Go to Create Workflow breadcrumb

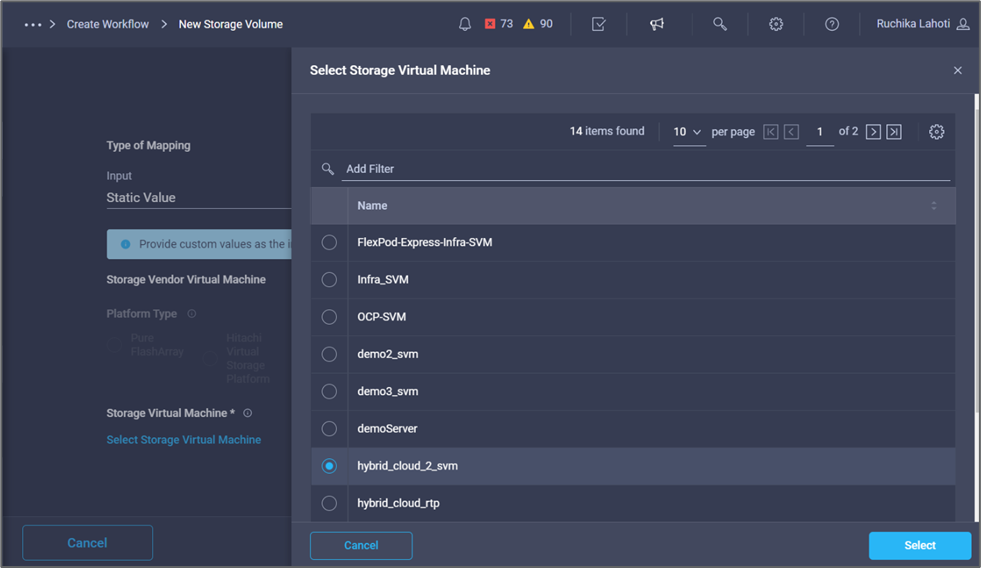(x=107, y=24)
